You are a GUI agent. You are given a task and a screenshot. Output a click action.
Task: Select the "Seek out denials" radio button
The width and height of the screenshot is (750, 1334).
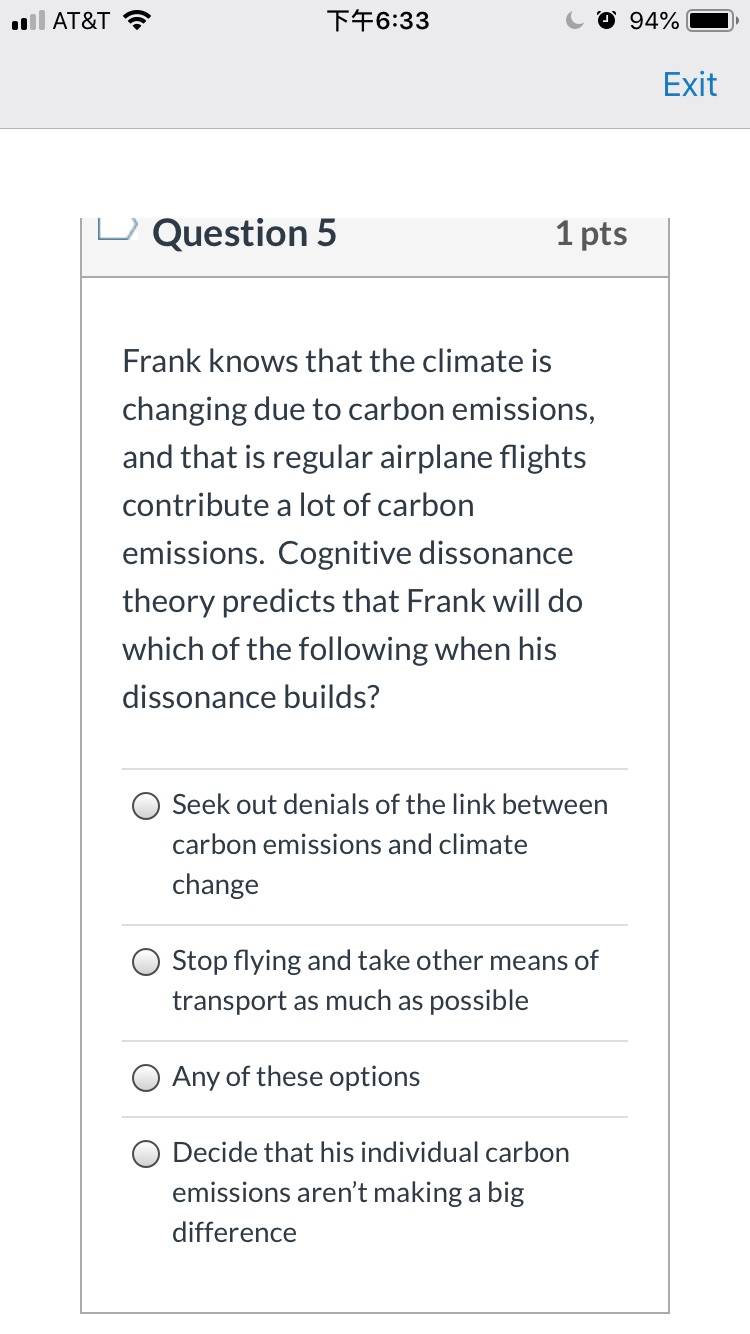click(x=147, y=806)
